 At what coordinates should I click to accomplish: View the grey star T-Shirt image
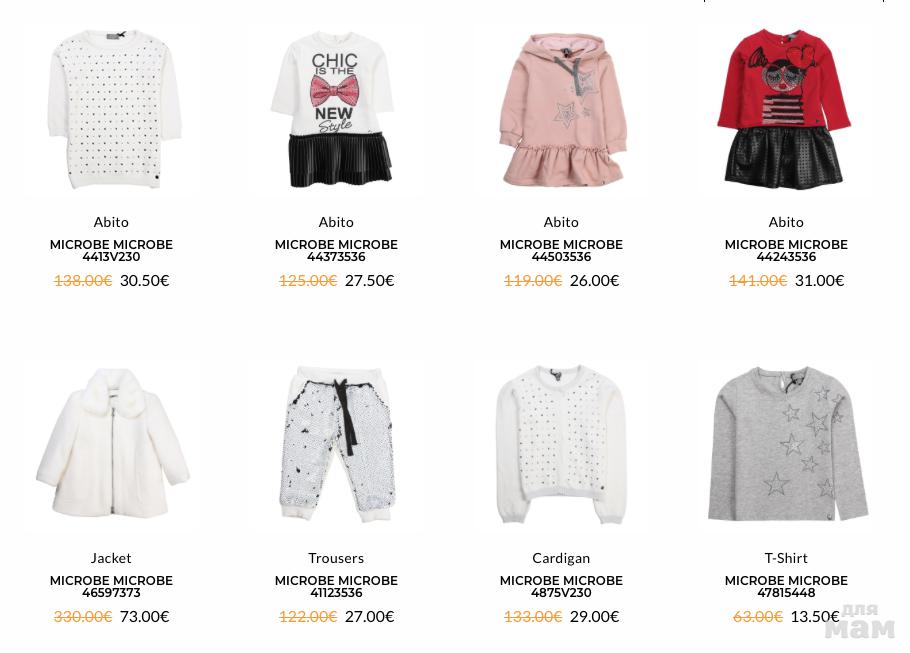click(786, 446)
